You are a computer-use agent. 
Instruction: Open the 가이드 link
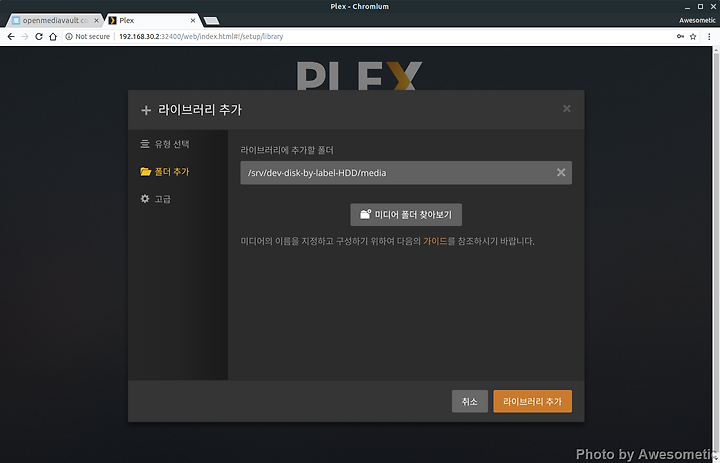coord(435,241)
